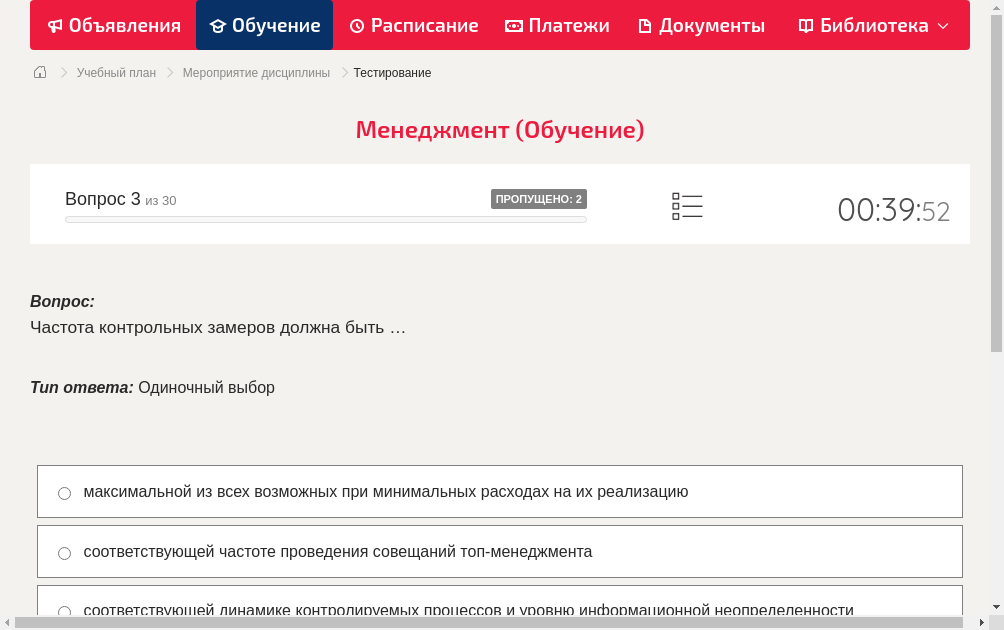Click the question progress bar
Viewport: 1004px width, 630px height.
pos(325,219)
